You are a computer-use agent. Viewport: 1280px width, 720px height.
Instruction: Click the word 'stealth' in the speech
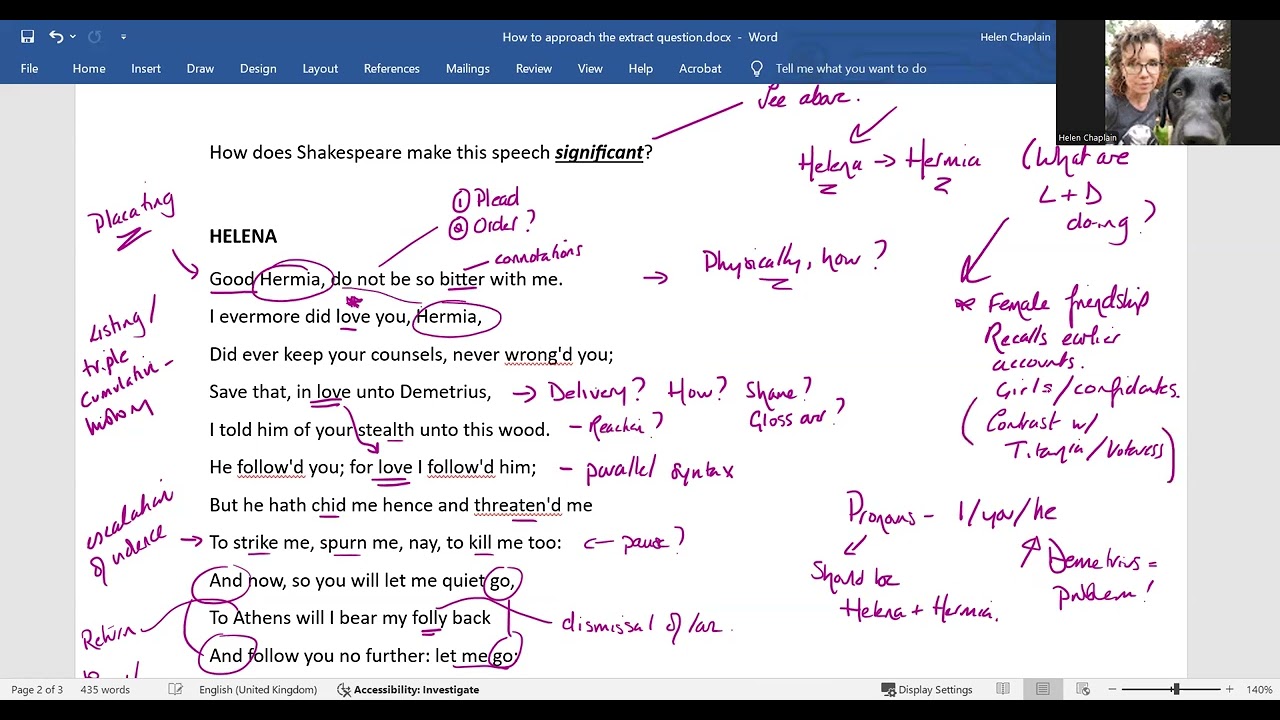click(x=386, y=430)
